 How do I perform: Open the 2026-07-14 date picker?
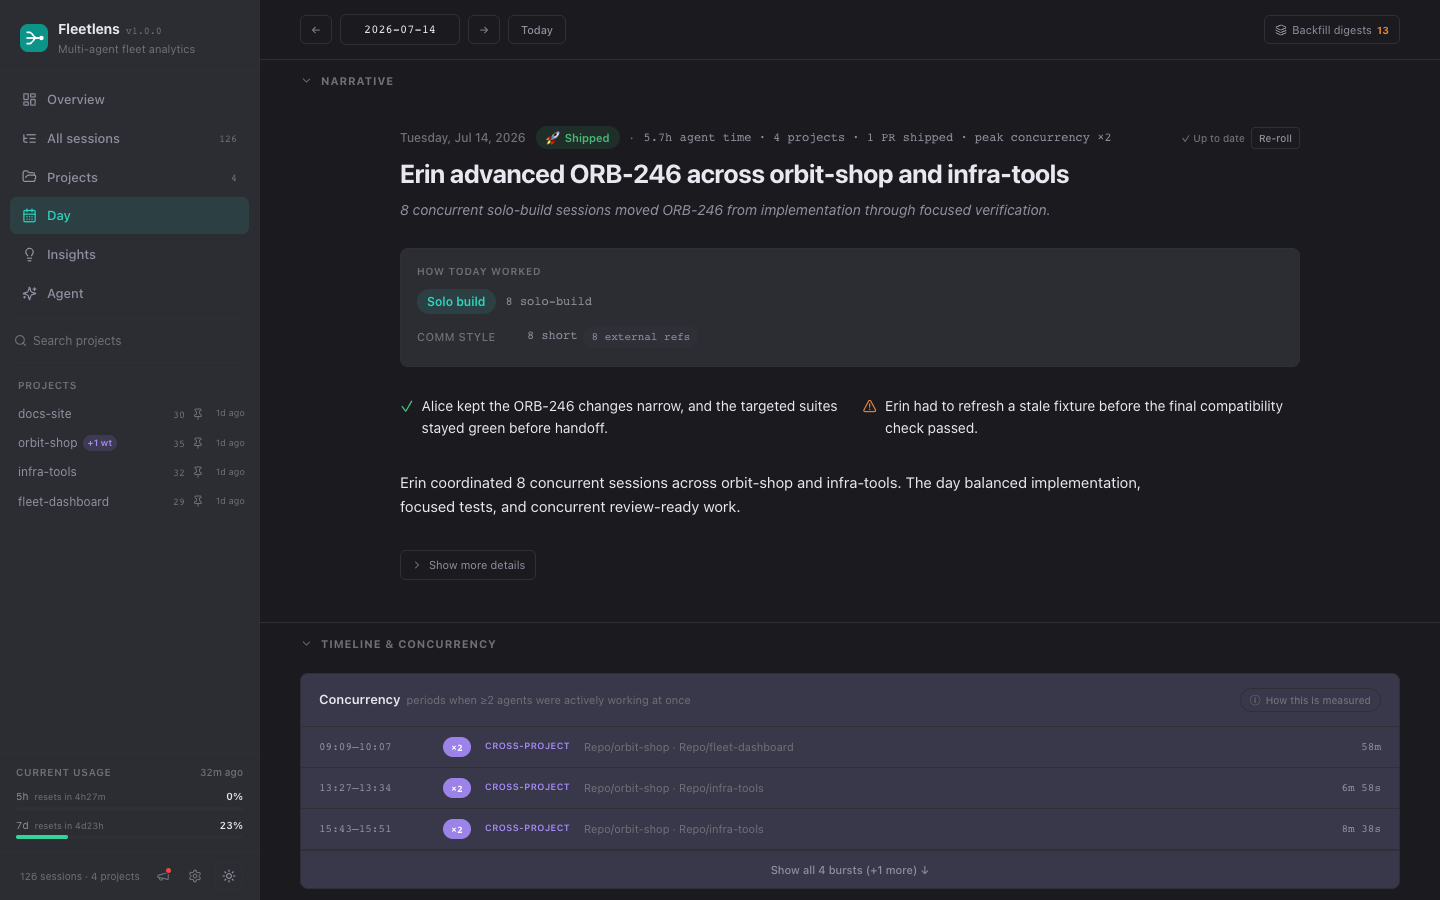pos(400,30)
